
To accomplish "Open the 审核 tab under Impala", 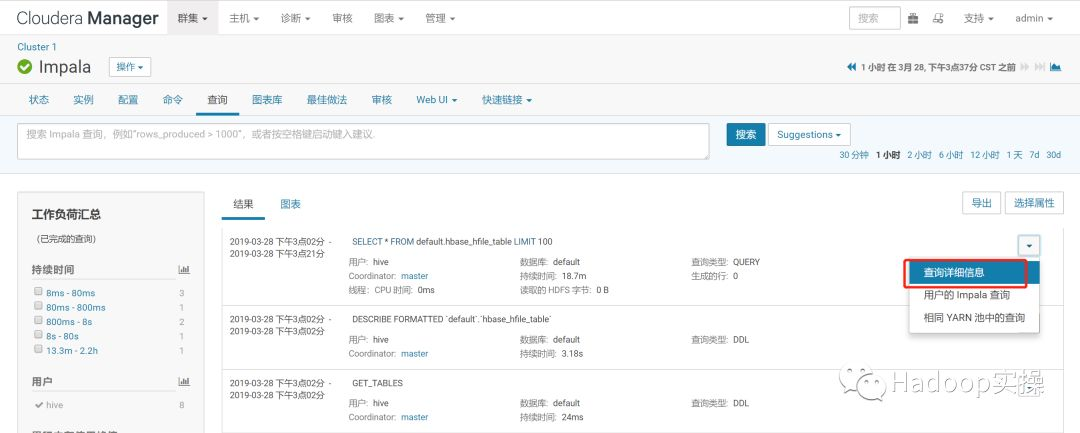I will 382,100.
